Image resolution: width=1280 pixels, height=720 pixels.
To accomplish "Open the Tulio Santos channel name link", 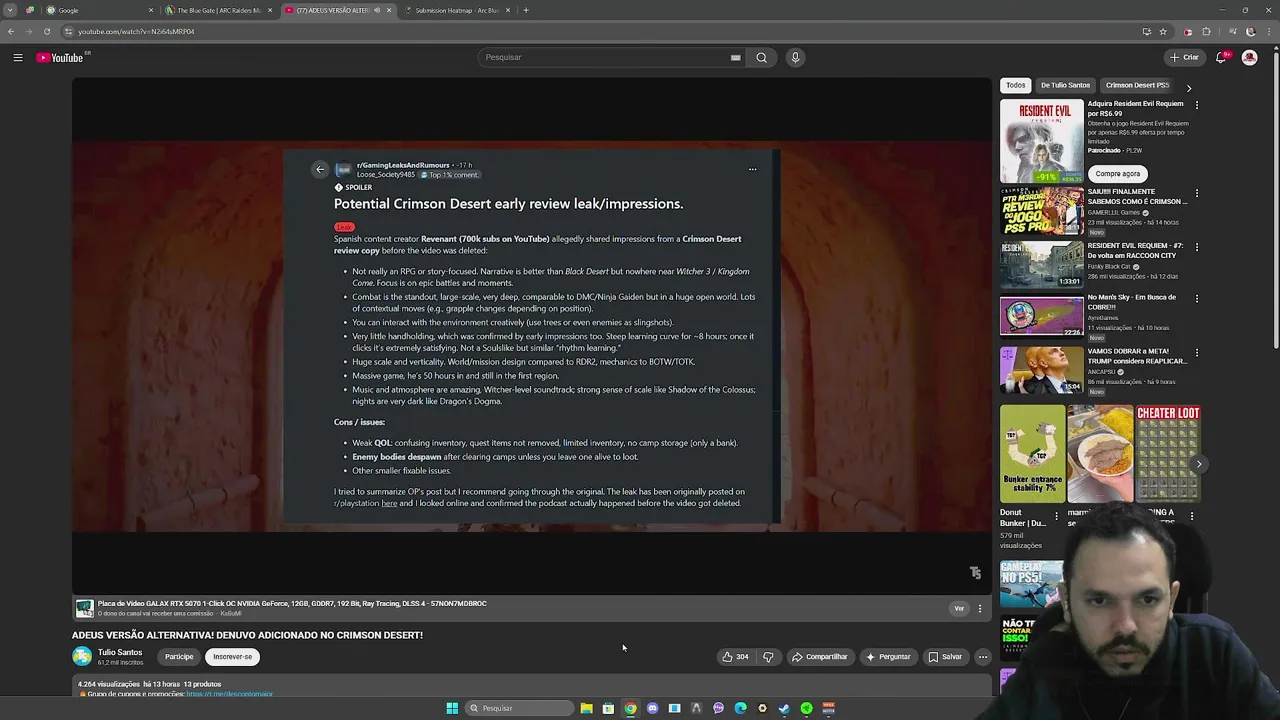I will pyautogui.click(x=120, y=652).
